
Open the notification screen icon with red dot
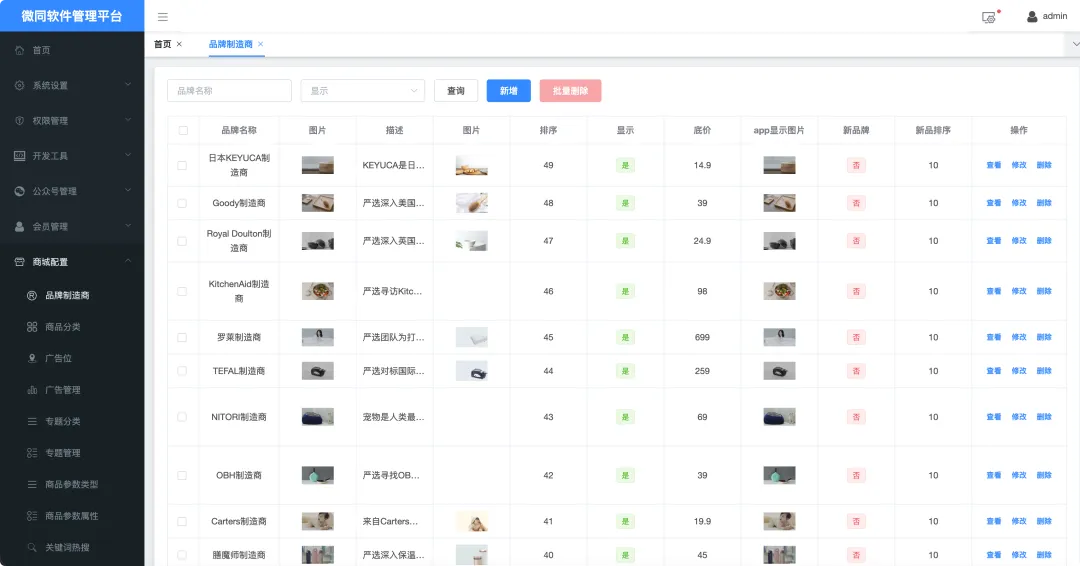tap(990, 17)
